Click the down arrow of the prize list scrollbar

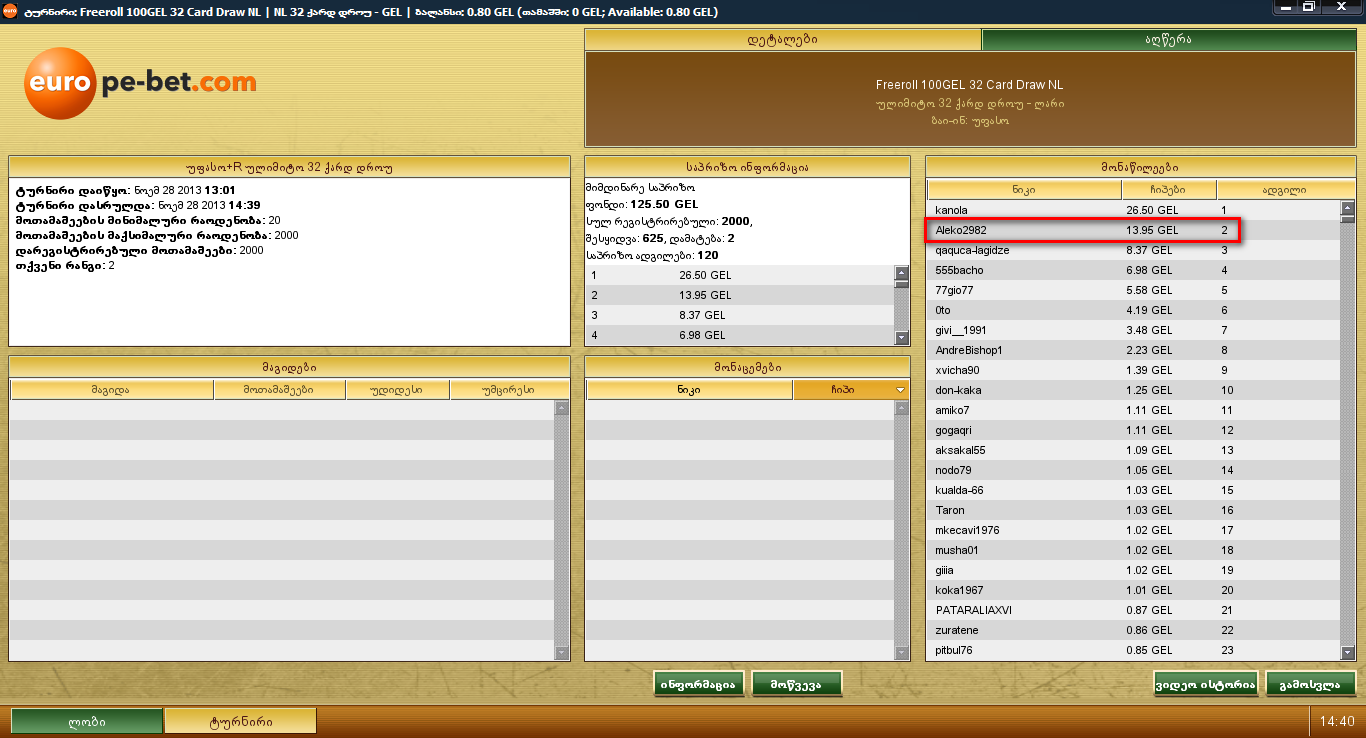coord(902,338)
